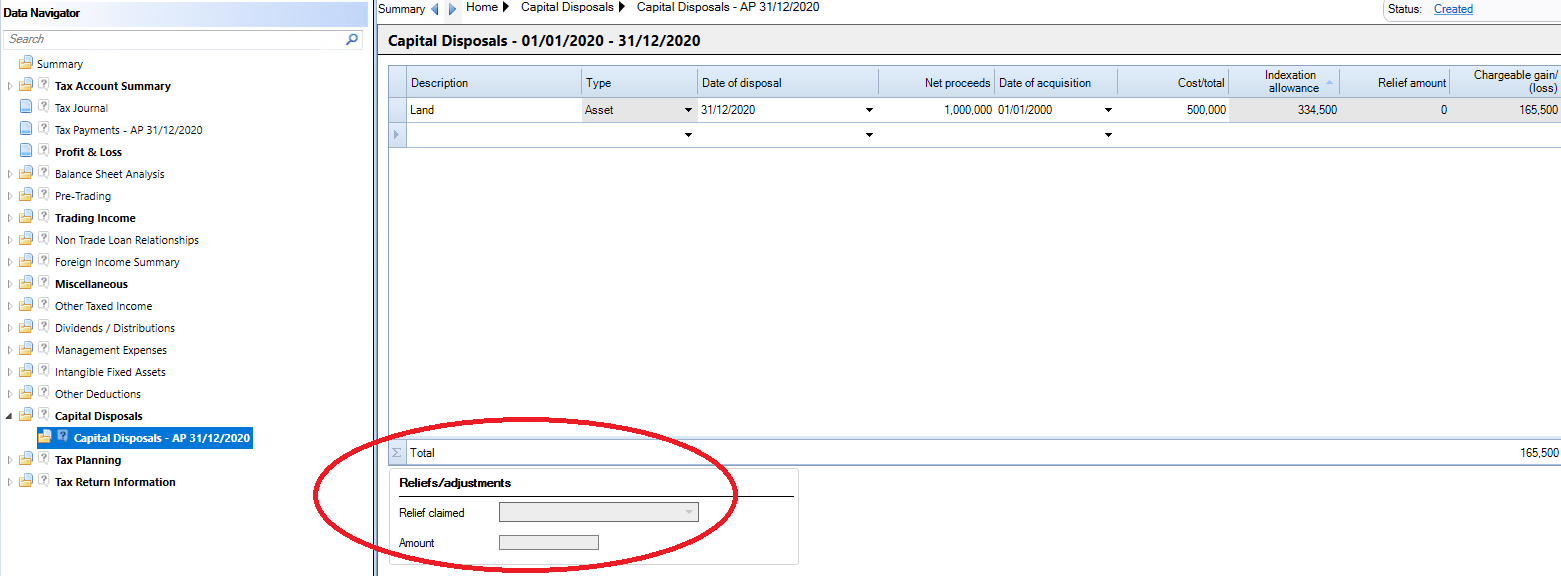Click the Profit & Loss page icon
Screen dimensions: 1561x576
(26, 152)
